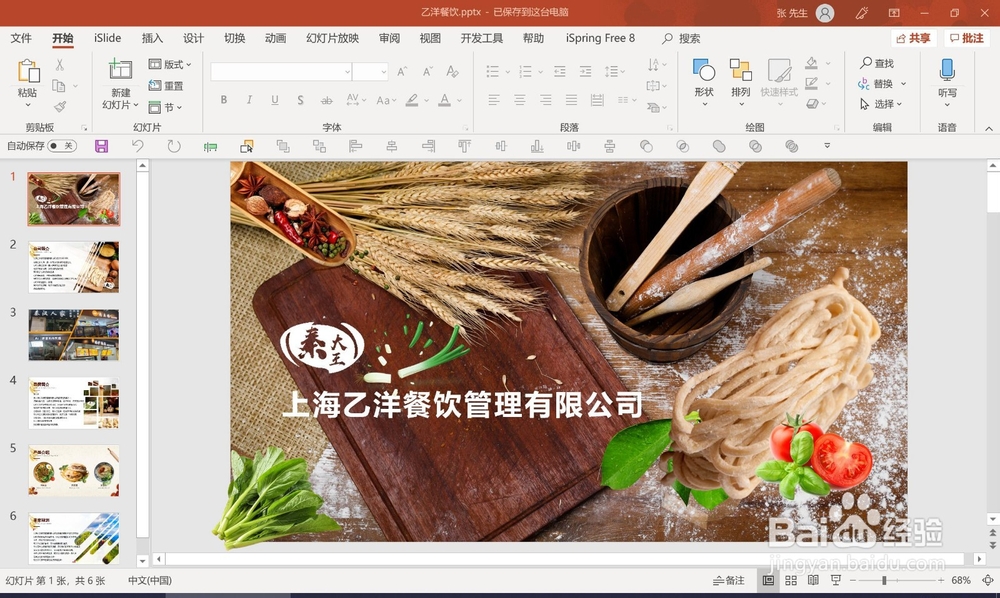Click the Cut scissors icon
This screenshot has height=598, width=1000.
(59, 64)
